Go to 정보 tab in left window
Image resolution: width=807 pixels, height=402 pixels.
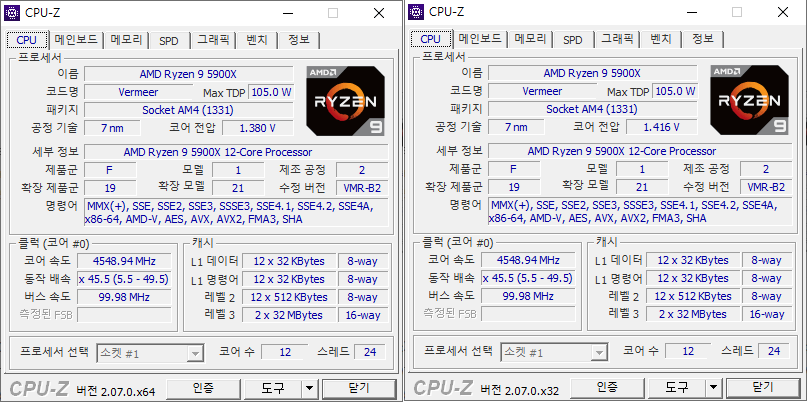point(299,40)
